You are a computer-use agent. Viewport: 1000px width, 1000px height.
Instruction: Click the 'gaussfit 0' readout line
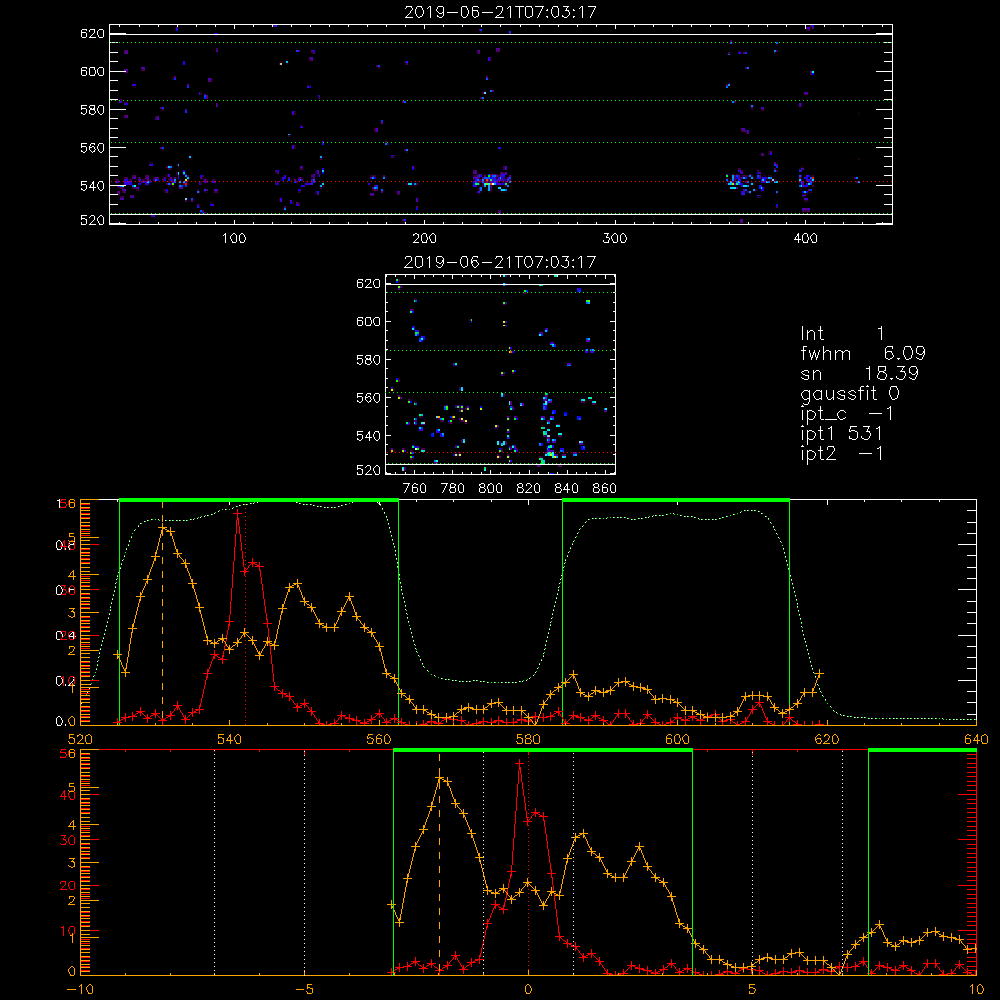click(849, 393)
